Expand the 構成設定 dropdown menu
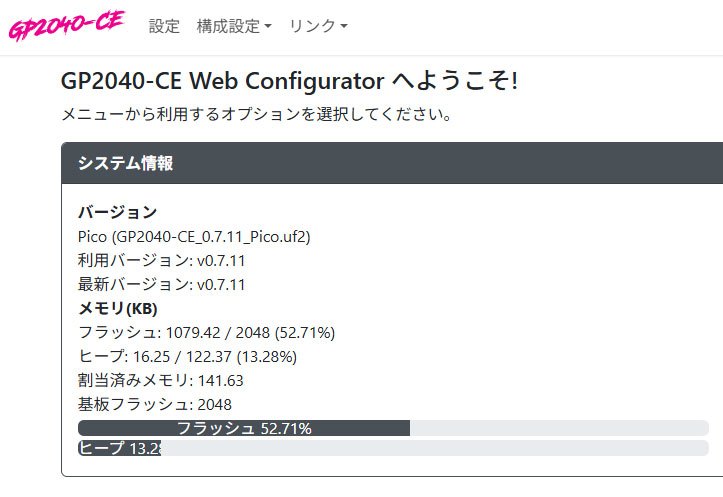This screenshot has width=723, height=497. [x=234, y=27]
